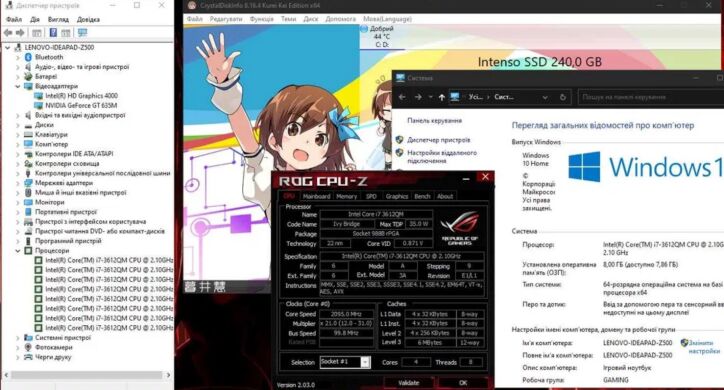The width and height of the screenshot is (724, 390).
Task: Expand the Мережеві адаптери category
Action: [18, 183]
